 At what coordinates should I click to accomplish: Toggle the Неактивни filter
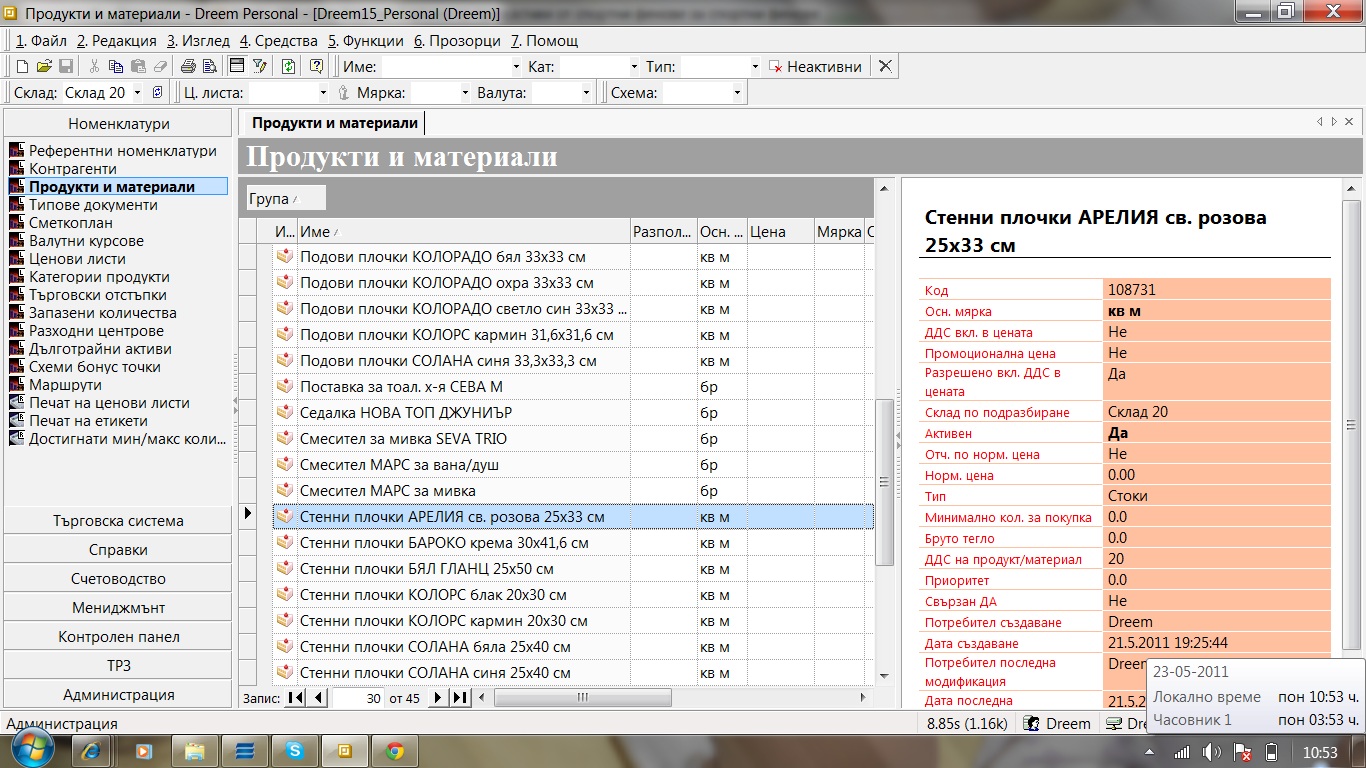pyautogui.click(x=814, y=67)
